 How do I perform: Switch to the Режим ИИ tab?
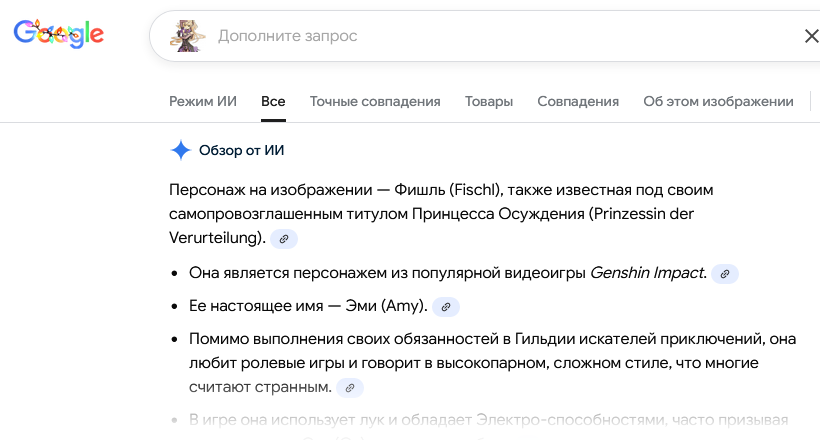[203, 101]
